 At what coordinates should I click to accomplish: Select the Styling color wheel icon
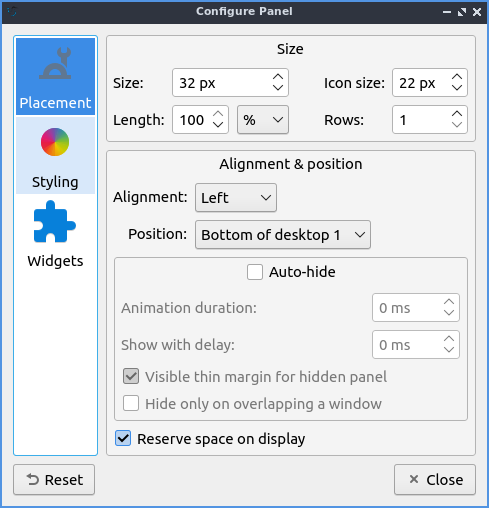(55, 142)
